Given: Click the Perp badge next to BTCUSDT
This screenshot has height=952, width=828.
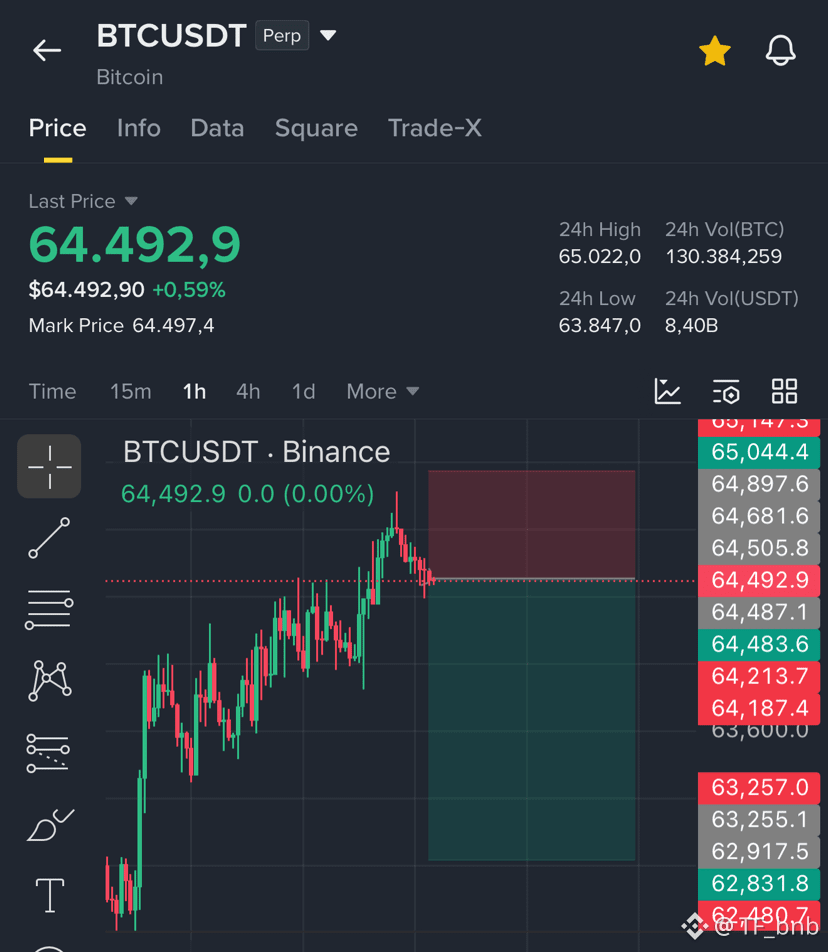Looking at the screenshot, I should click(x=282, y=35).
